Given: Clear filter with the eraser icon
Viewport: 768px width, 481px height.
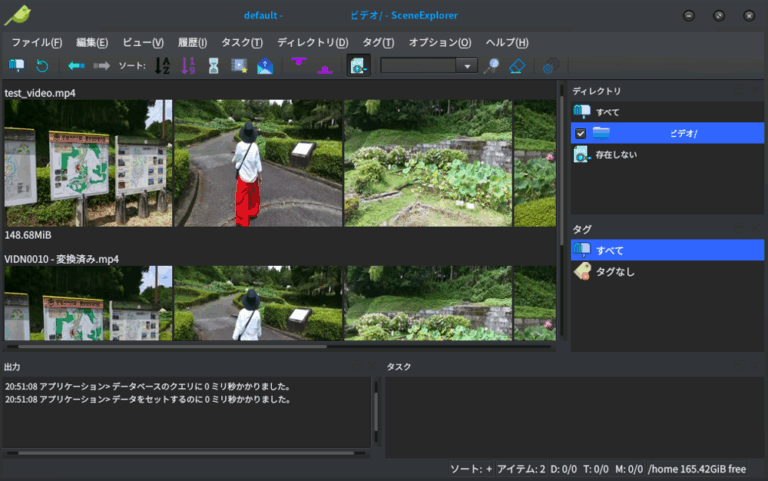Looking at the screenshot, I should coord(516,66).
